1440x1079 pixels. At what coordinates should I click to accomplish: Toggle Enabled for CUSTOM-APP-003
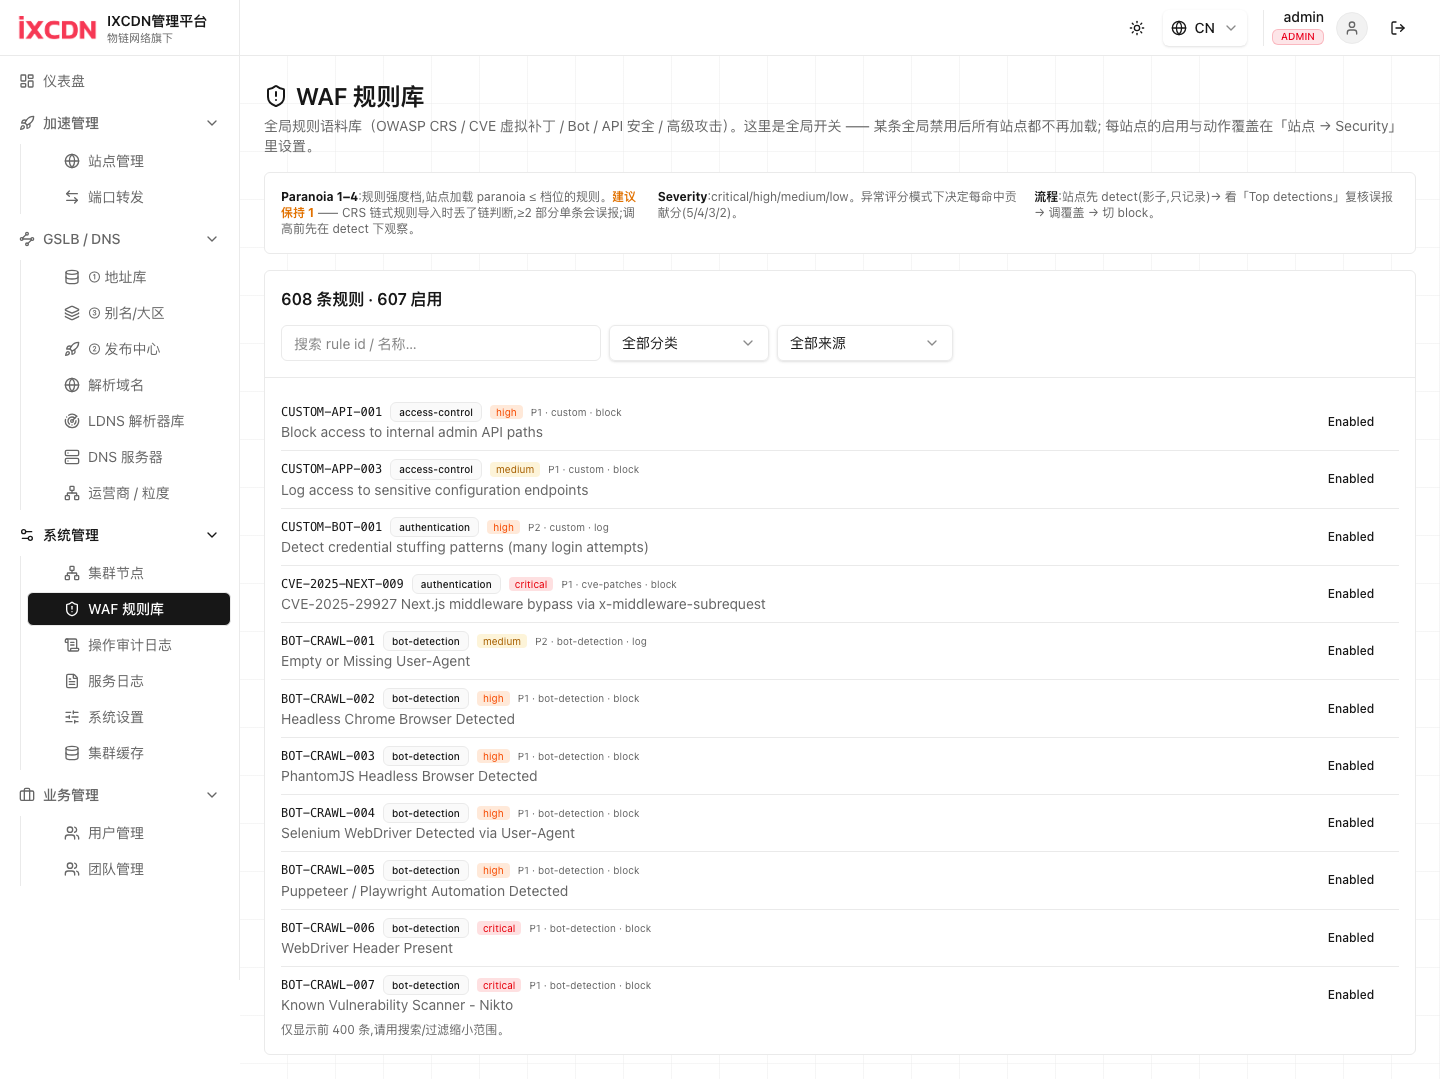pyautogui.click(x=1351, y=479)
